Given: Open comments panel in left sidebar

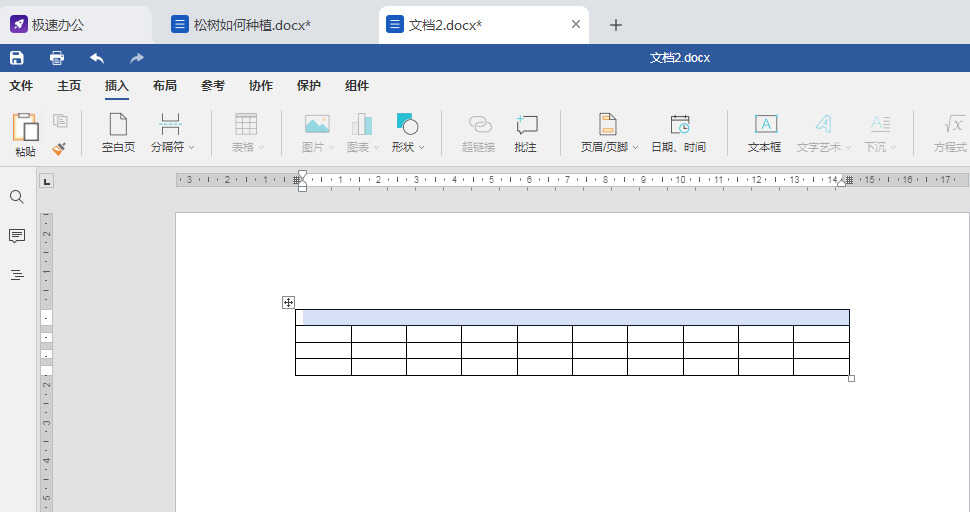Looking at the screenshot, I should tap(17, 236).
